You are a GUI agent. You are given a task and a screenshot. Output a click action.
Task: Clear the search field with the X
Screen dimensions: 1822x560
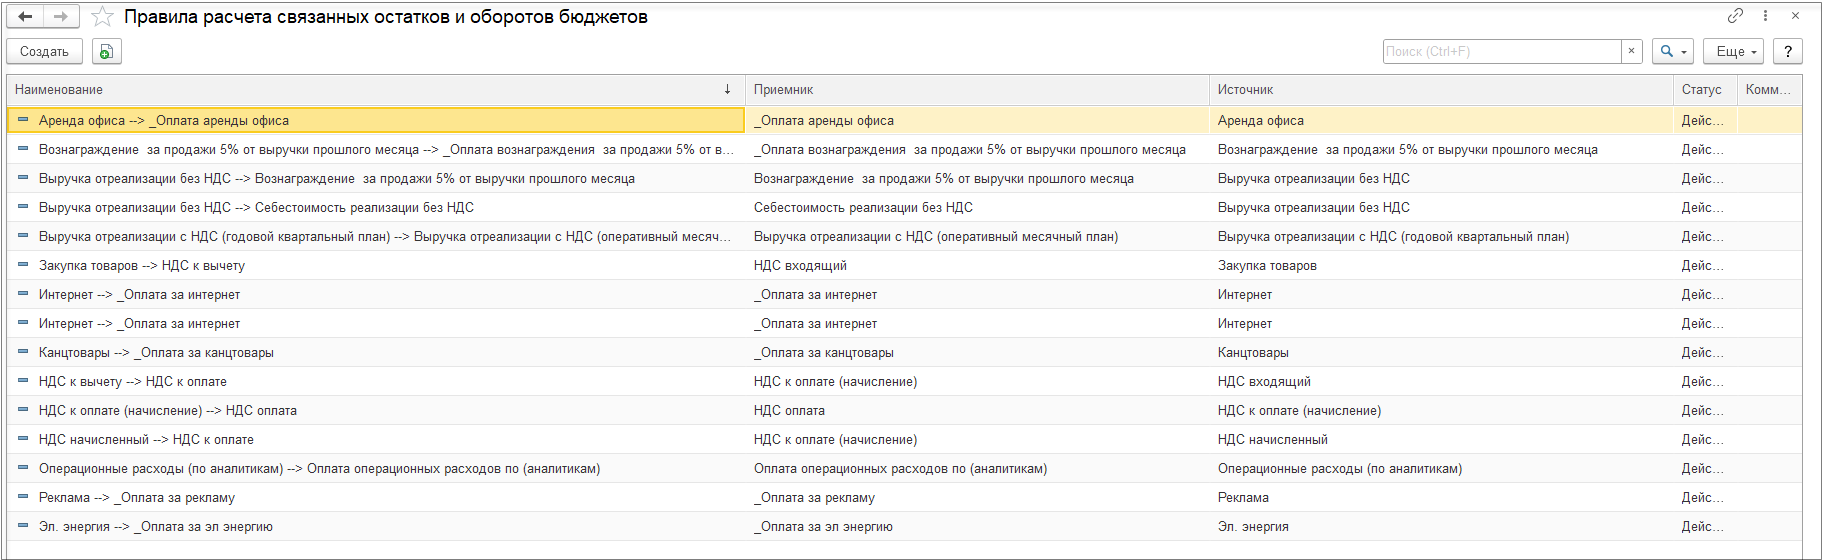(1631, 51)
